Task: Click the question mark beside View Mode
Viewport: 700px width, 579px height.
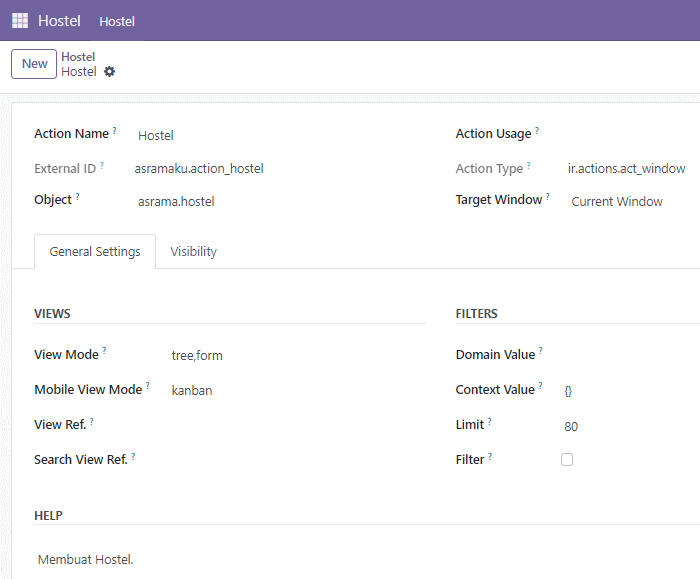Action: pos(104,351)
